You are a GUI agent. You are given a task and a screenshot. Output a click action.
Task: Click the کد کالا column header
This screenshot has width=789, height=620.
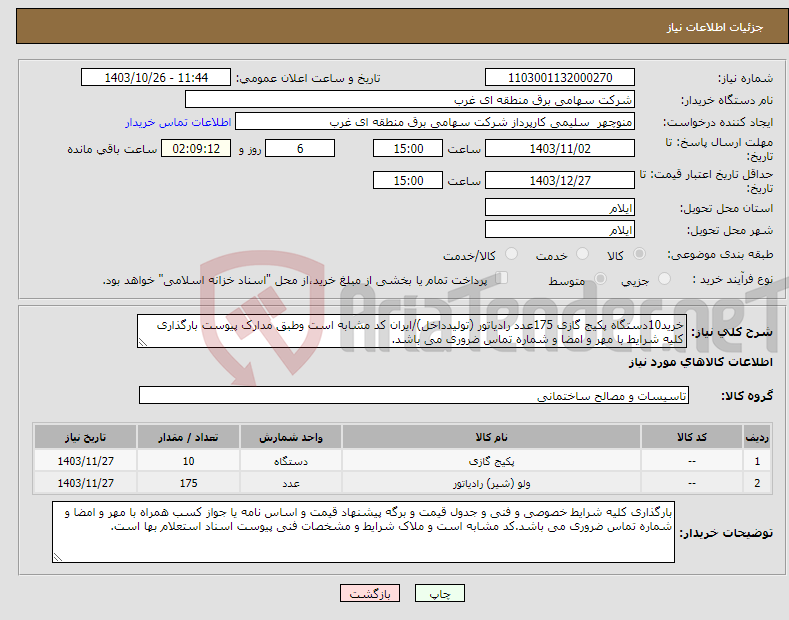coord(692,437)
